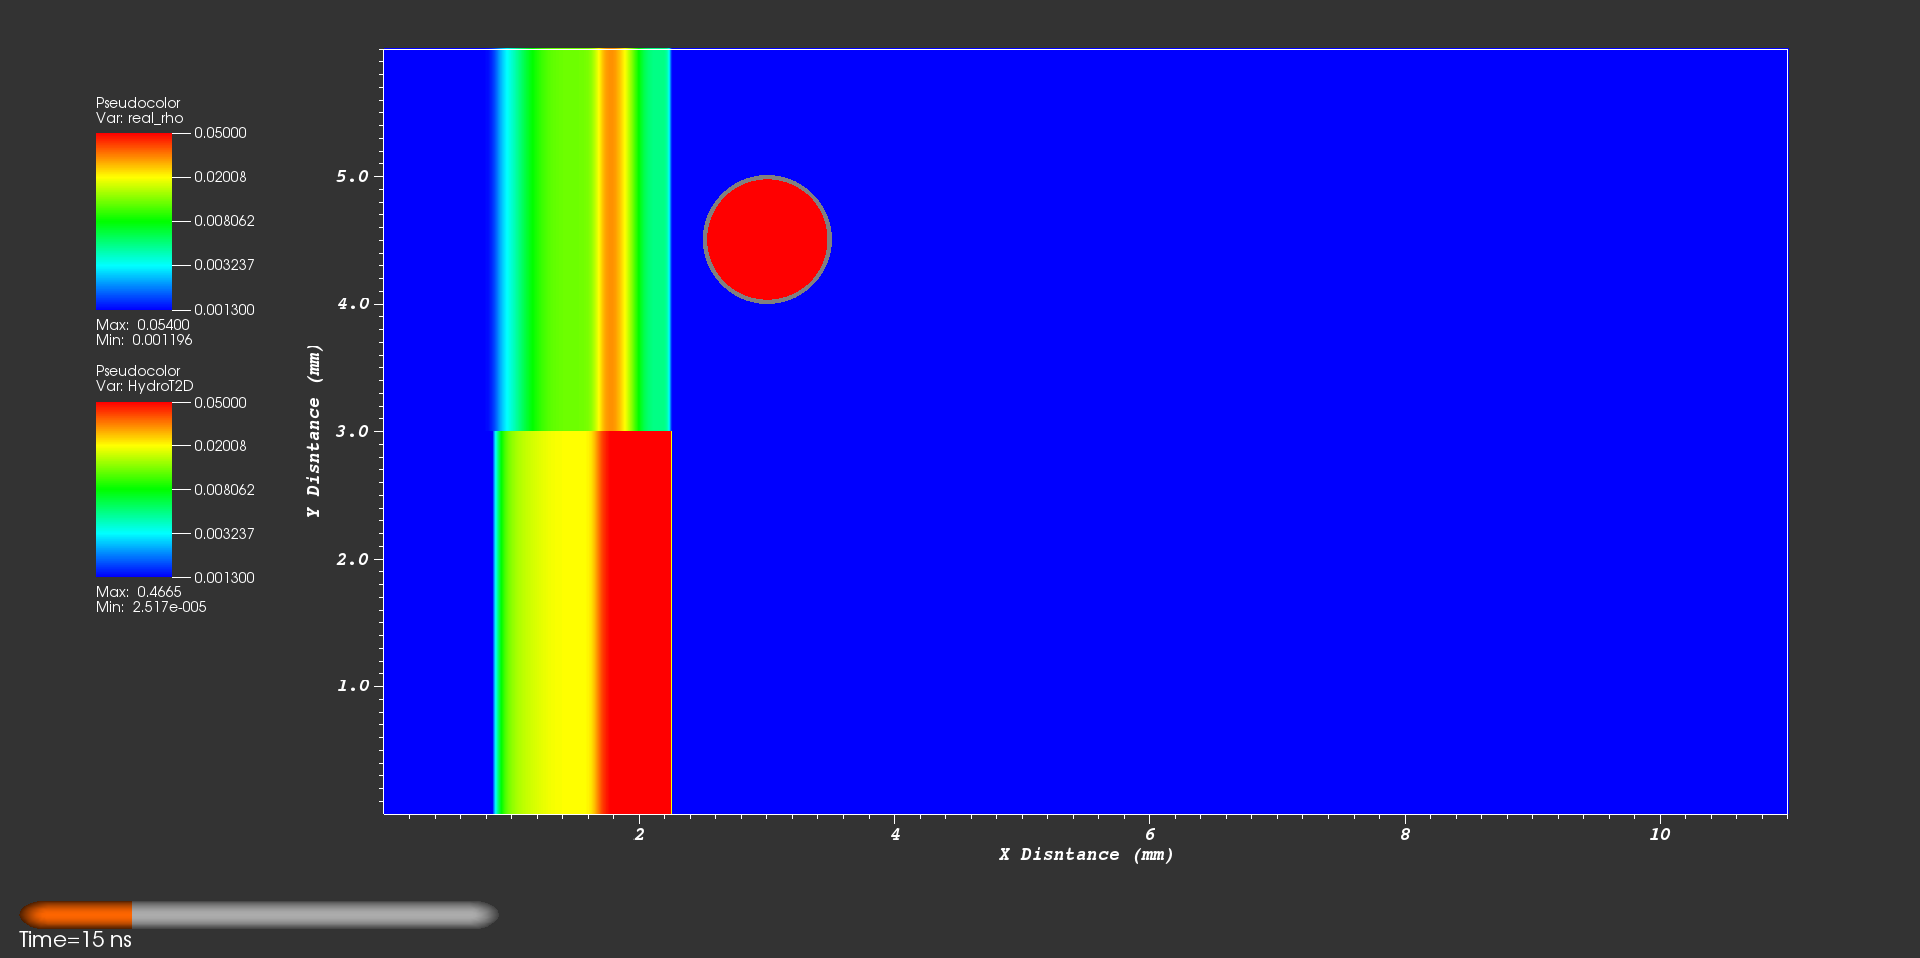
Task: Click the X axis tick label '6'
Action: coord(1150,834)
